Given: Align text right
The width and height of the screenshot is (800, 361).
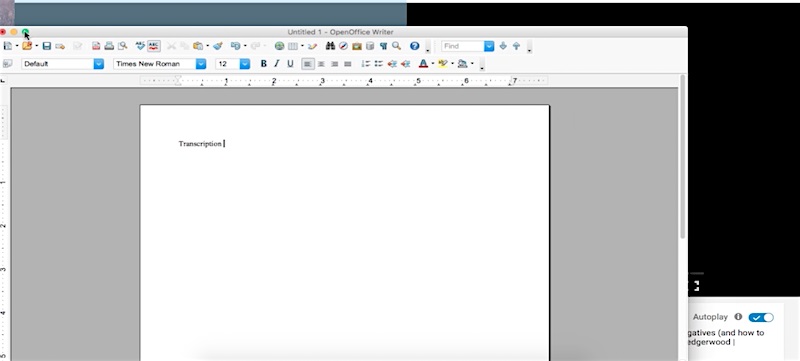Looking at the screenshot, I should point(334,64).
